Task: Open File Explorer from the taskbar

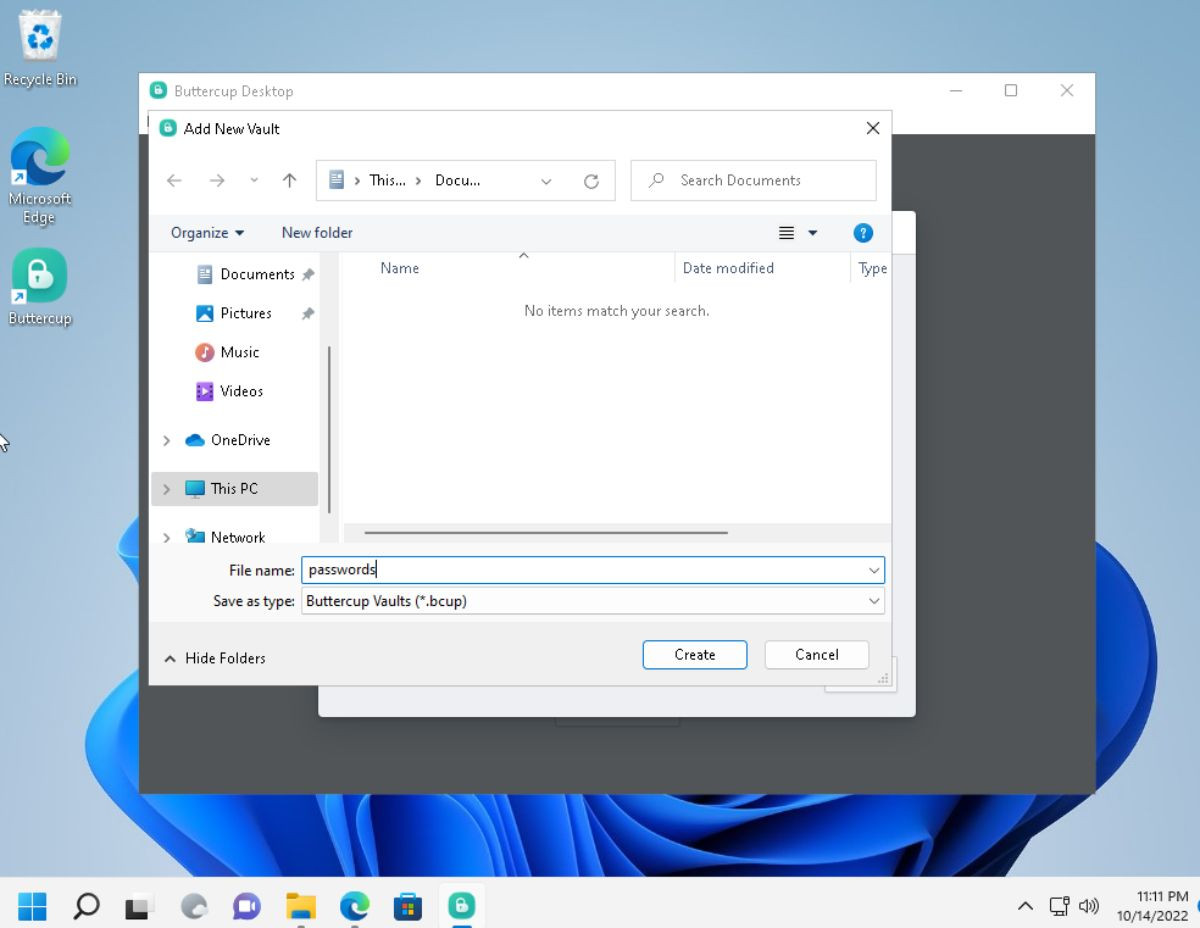Action: click(x=300, y=907)
